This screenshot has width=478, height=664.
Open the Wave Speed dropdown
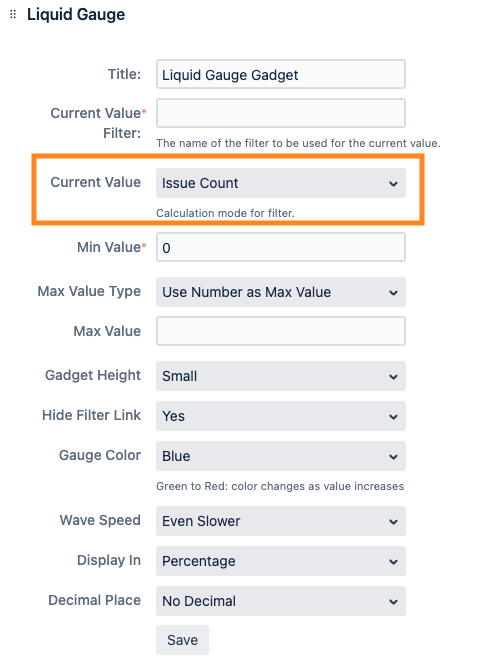point(281,521)
